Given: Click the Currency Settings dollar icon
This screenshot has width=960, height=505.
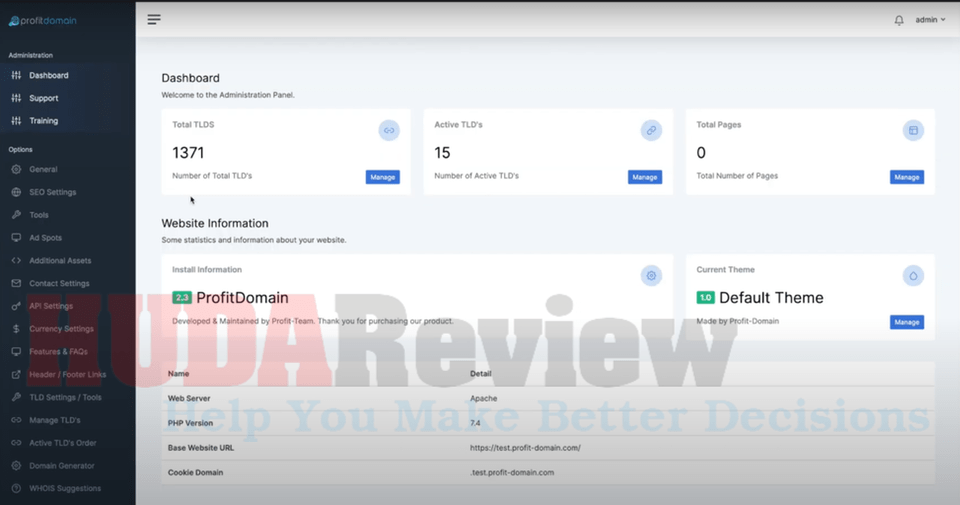Looking at the screenshot, I should [16, 329].
